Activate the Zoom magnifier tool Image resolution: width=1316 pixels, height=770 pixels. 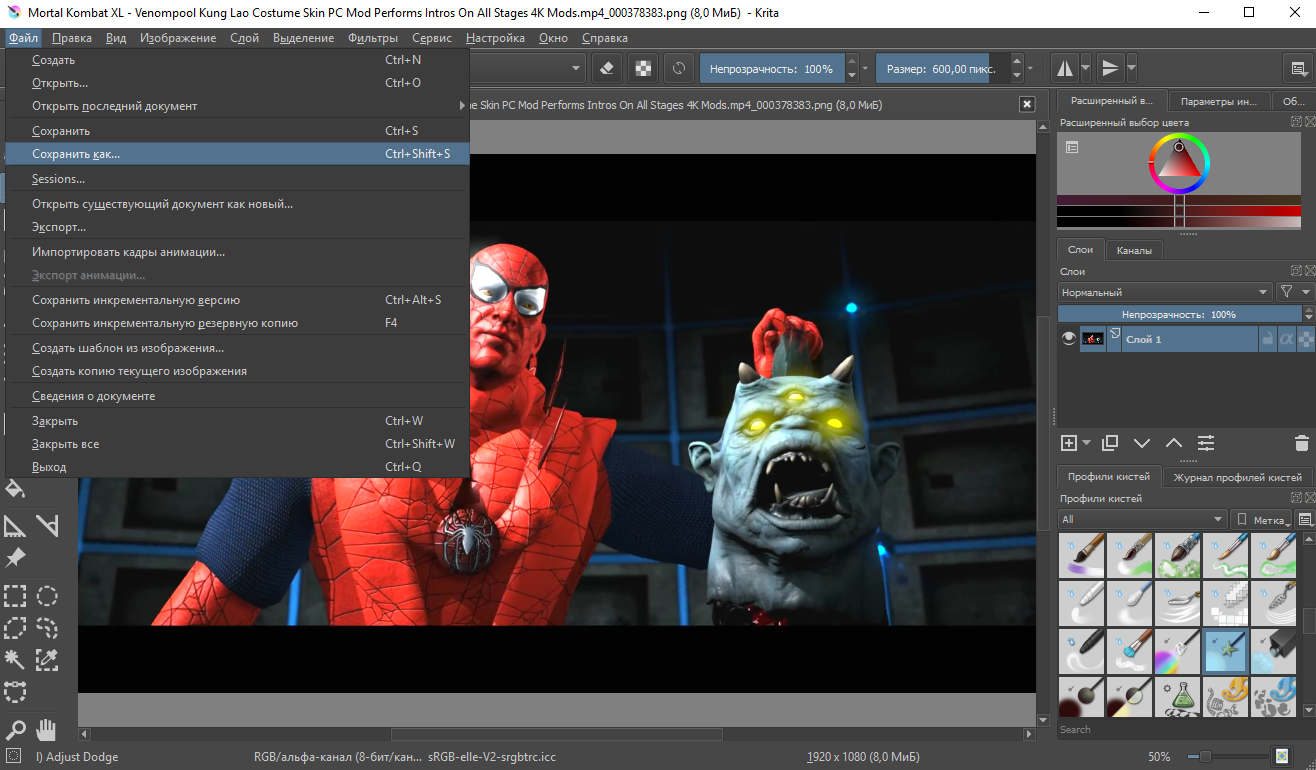click(15, 730)
